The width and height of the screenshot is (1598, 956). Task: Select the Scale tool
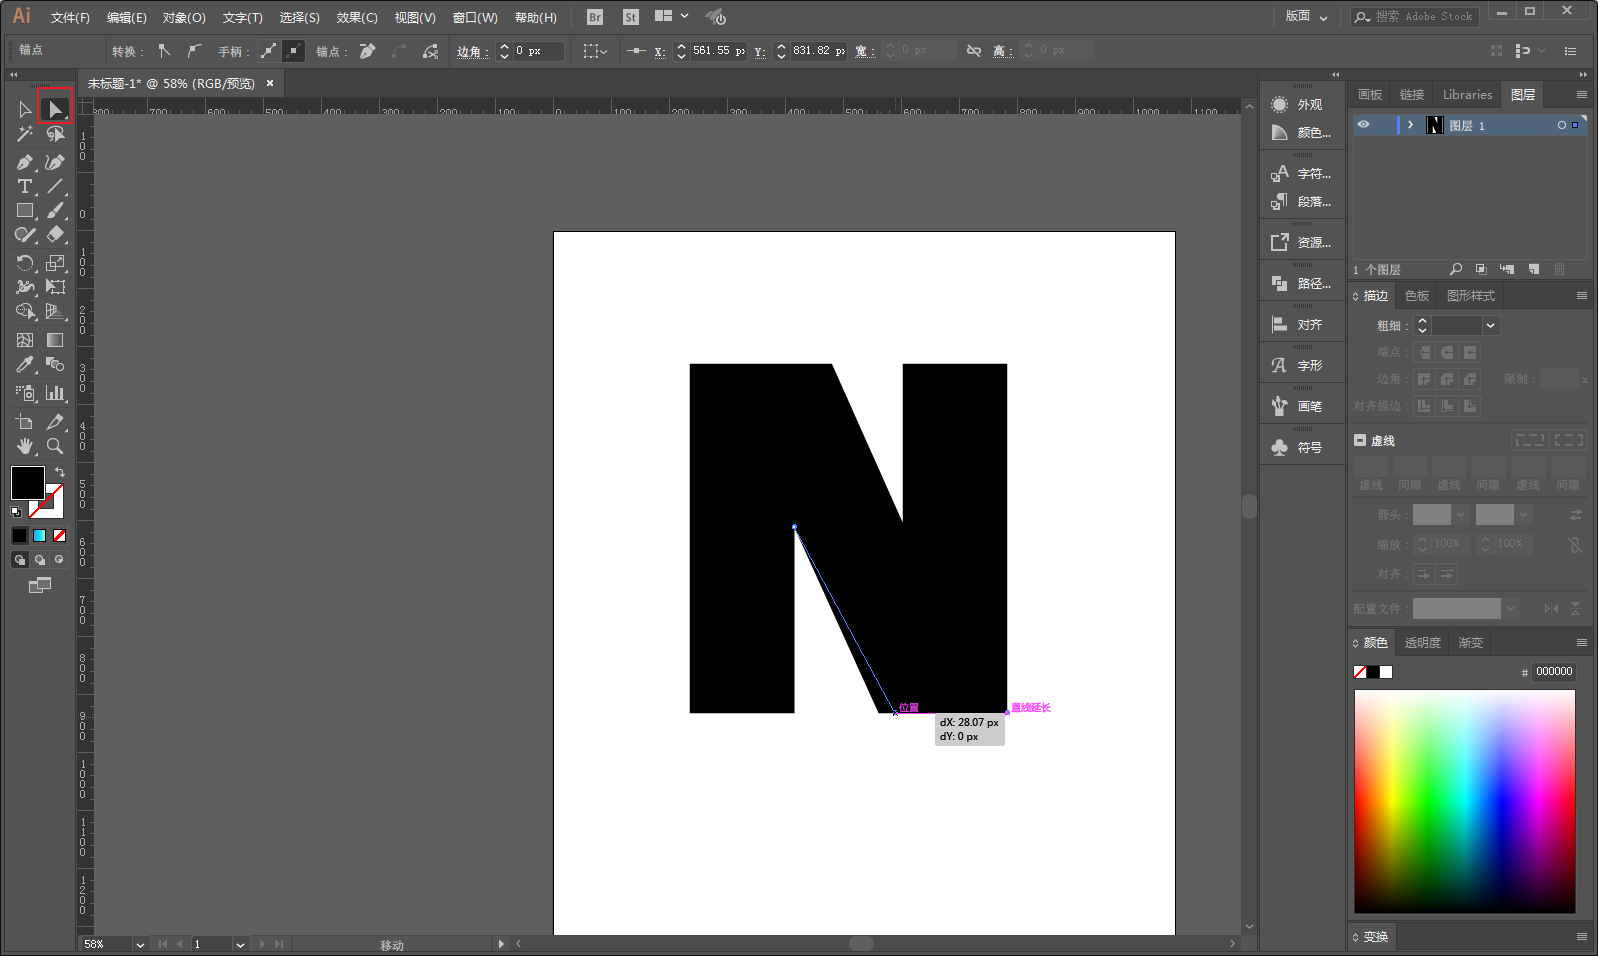[55, 263]
